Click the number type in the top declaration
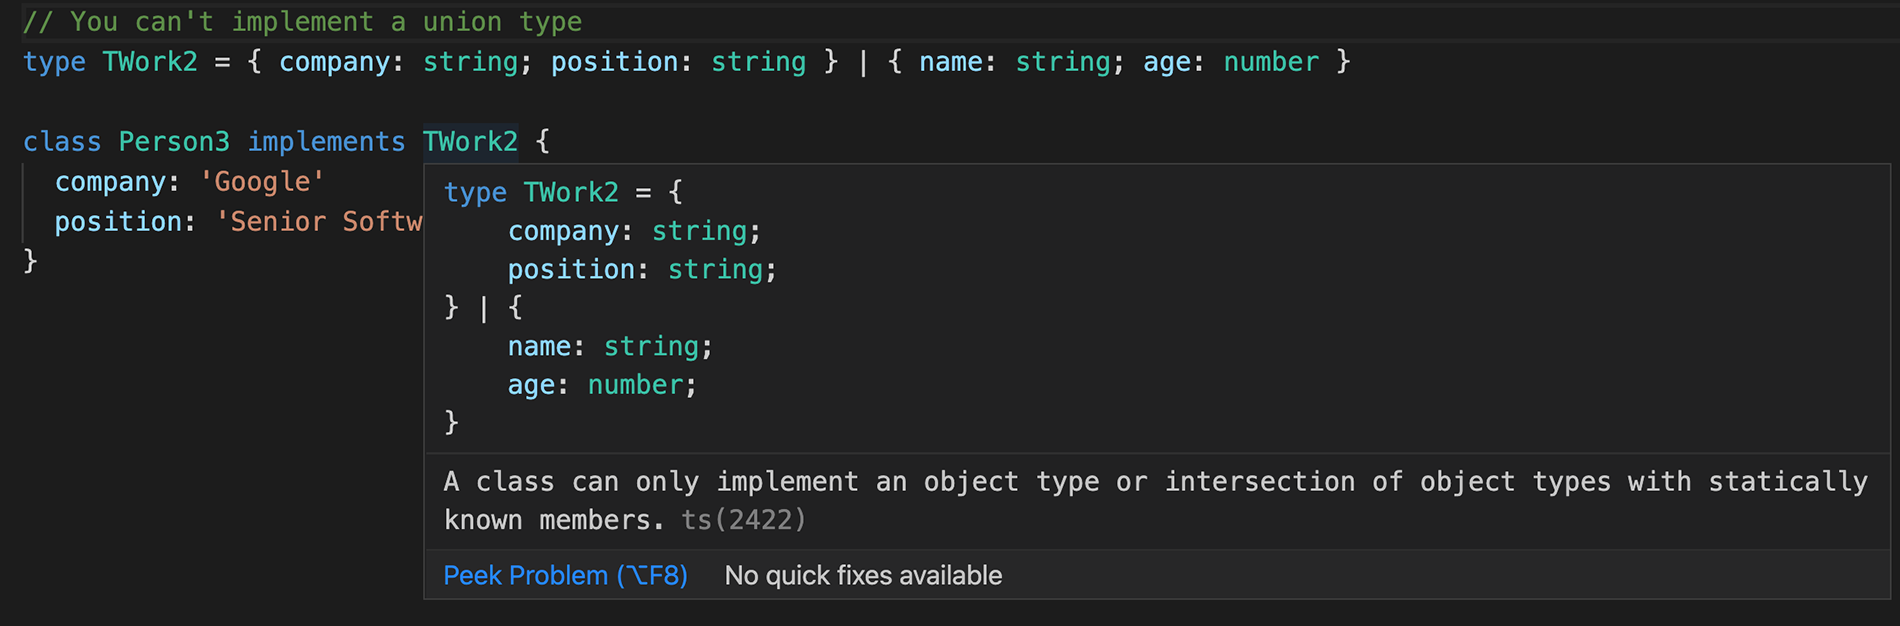 point(1271,62)
